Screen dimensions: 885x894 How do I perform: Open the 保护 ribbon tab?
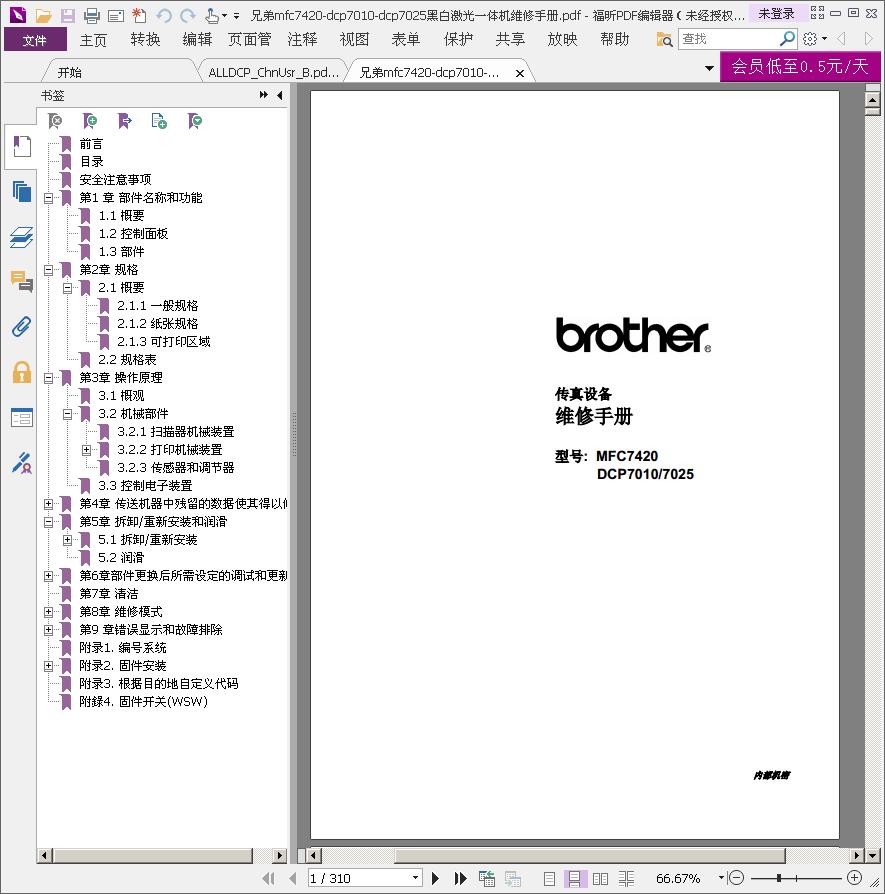tap(458, 39)
